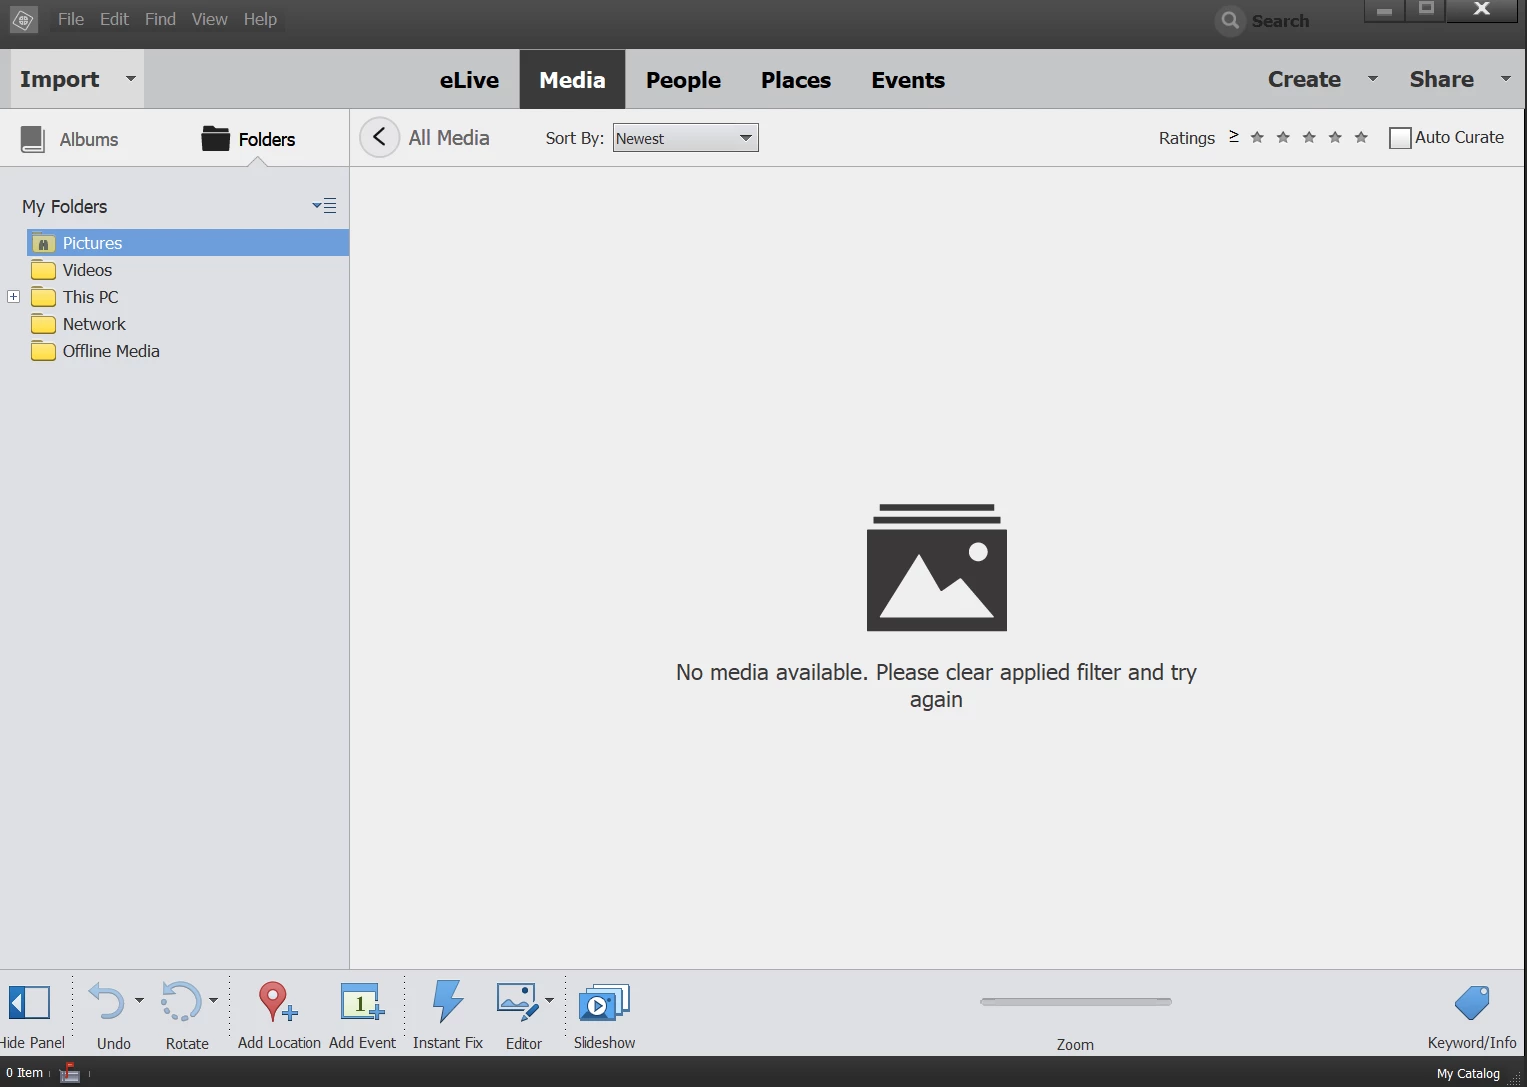Switch to the Media tab
Viewport: 1527px width, 1087px height.
pos(572,80)
